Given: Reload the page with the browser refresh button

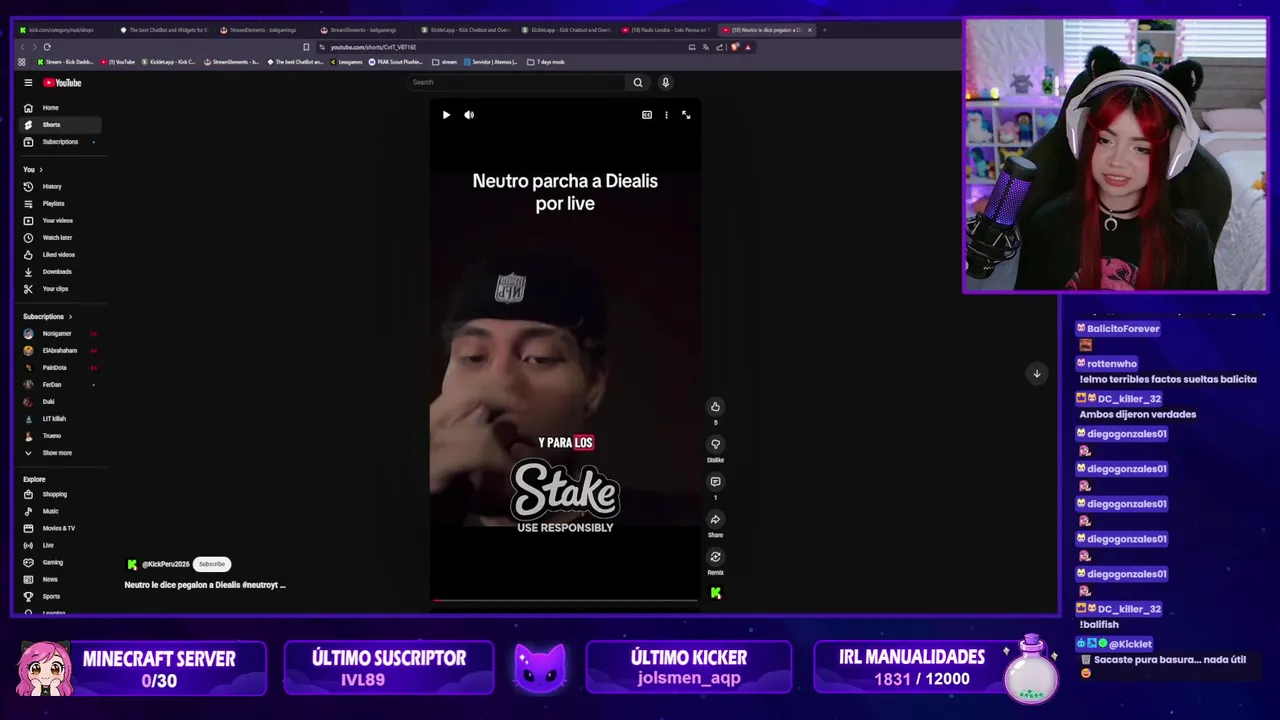Looking at the screenshot, I should [47, 47].
